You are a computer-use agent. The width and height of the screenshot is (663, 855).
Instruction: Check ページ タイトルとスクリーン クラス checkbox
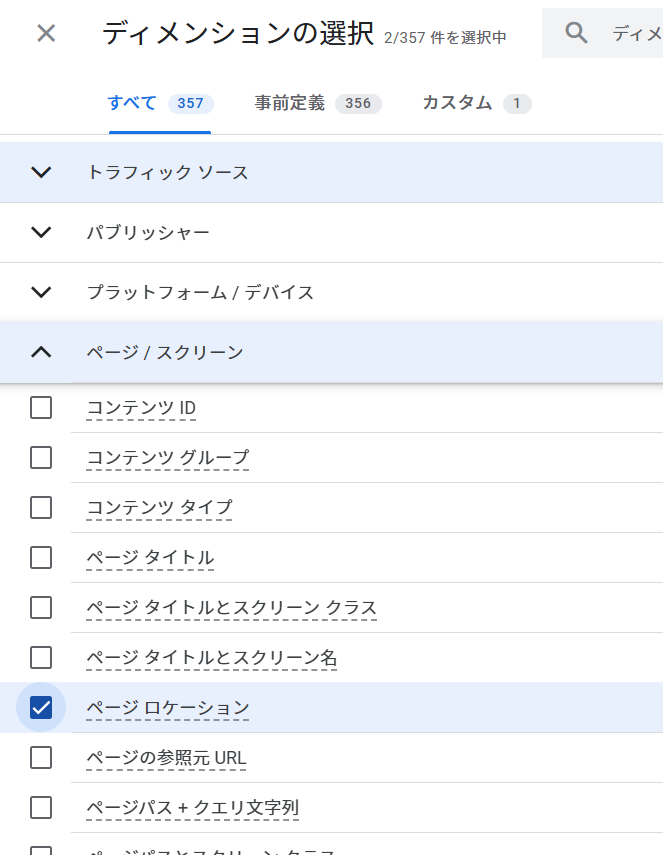[41, 607]
